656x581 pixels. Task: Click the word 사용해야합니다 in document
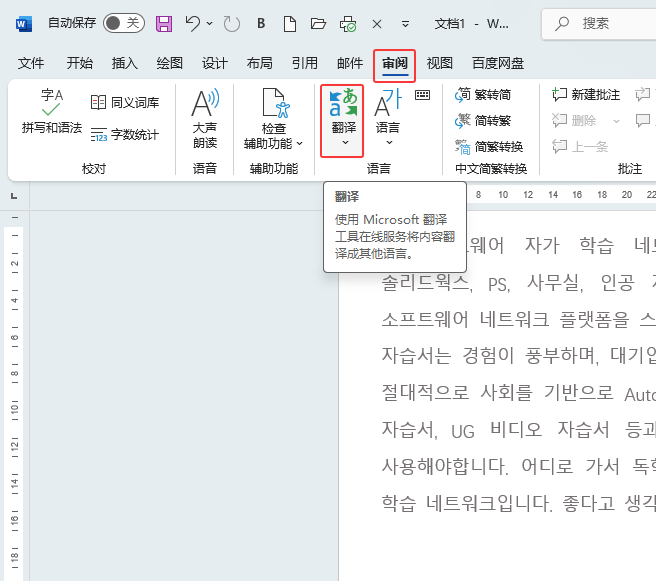click(445, 466)
